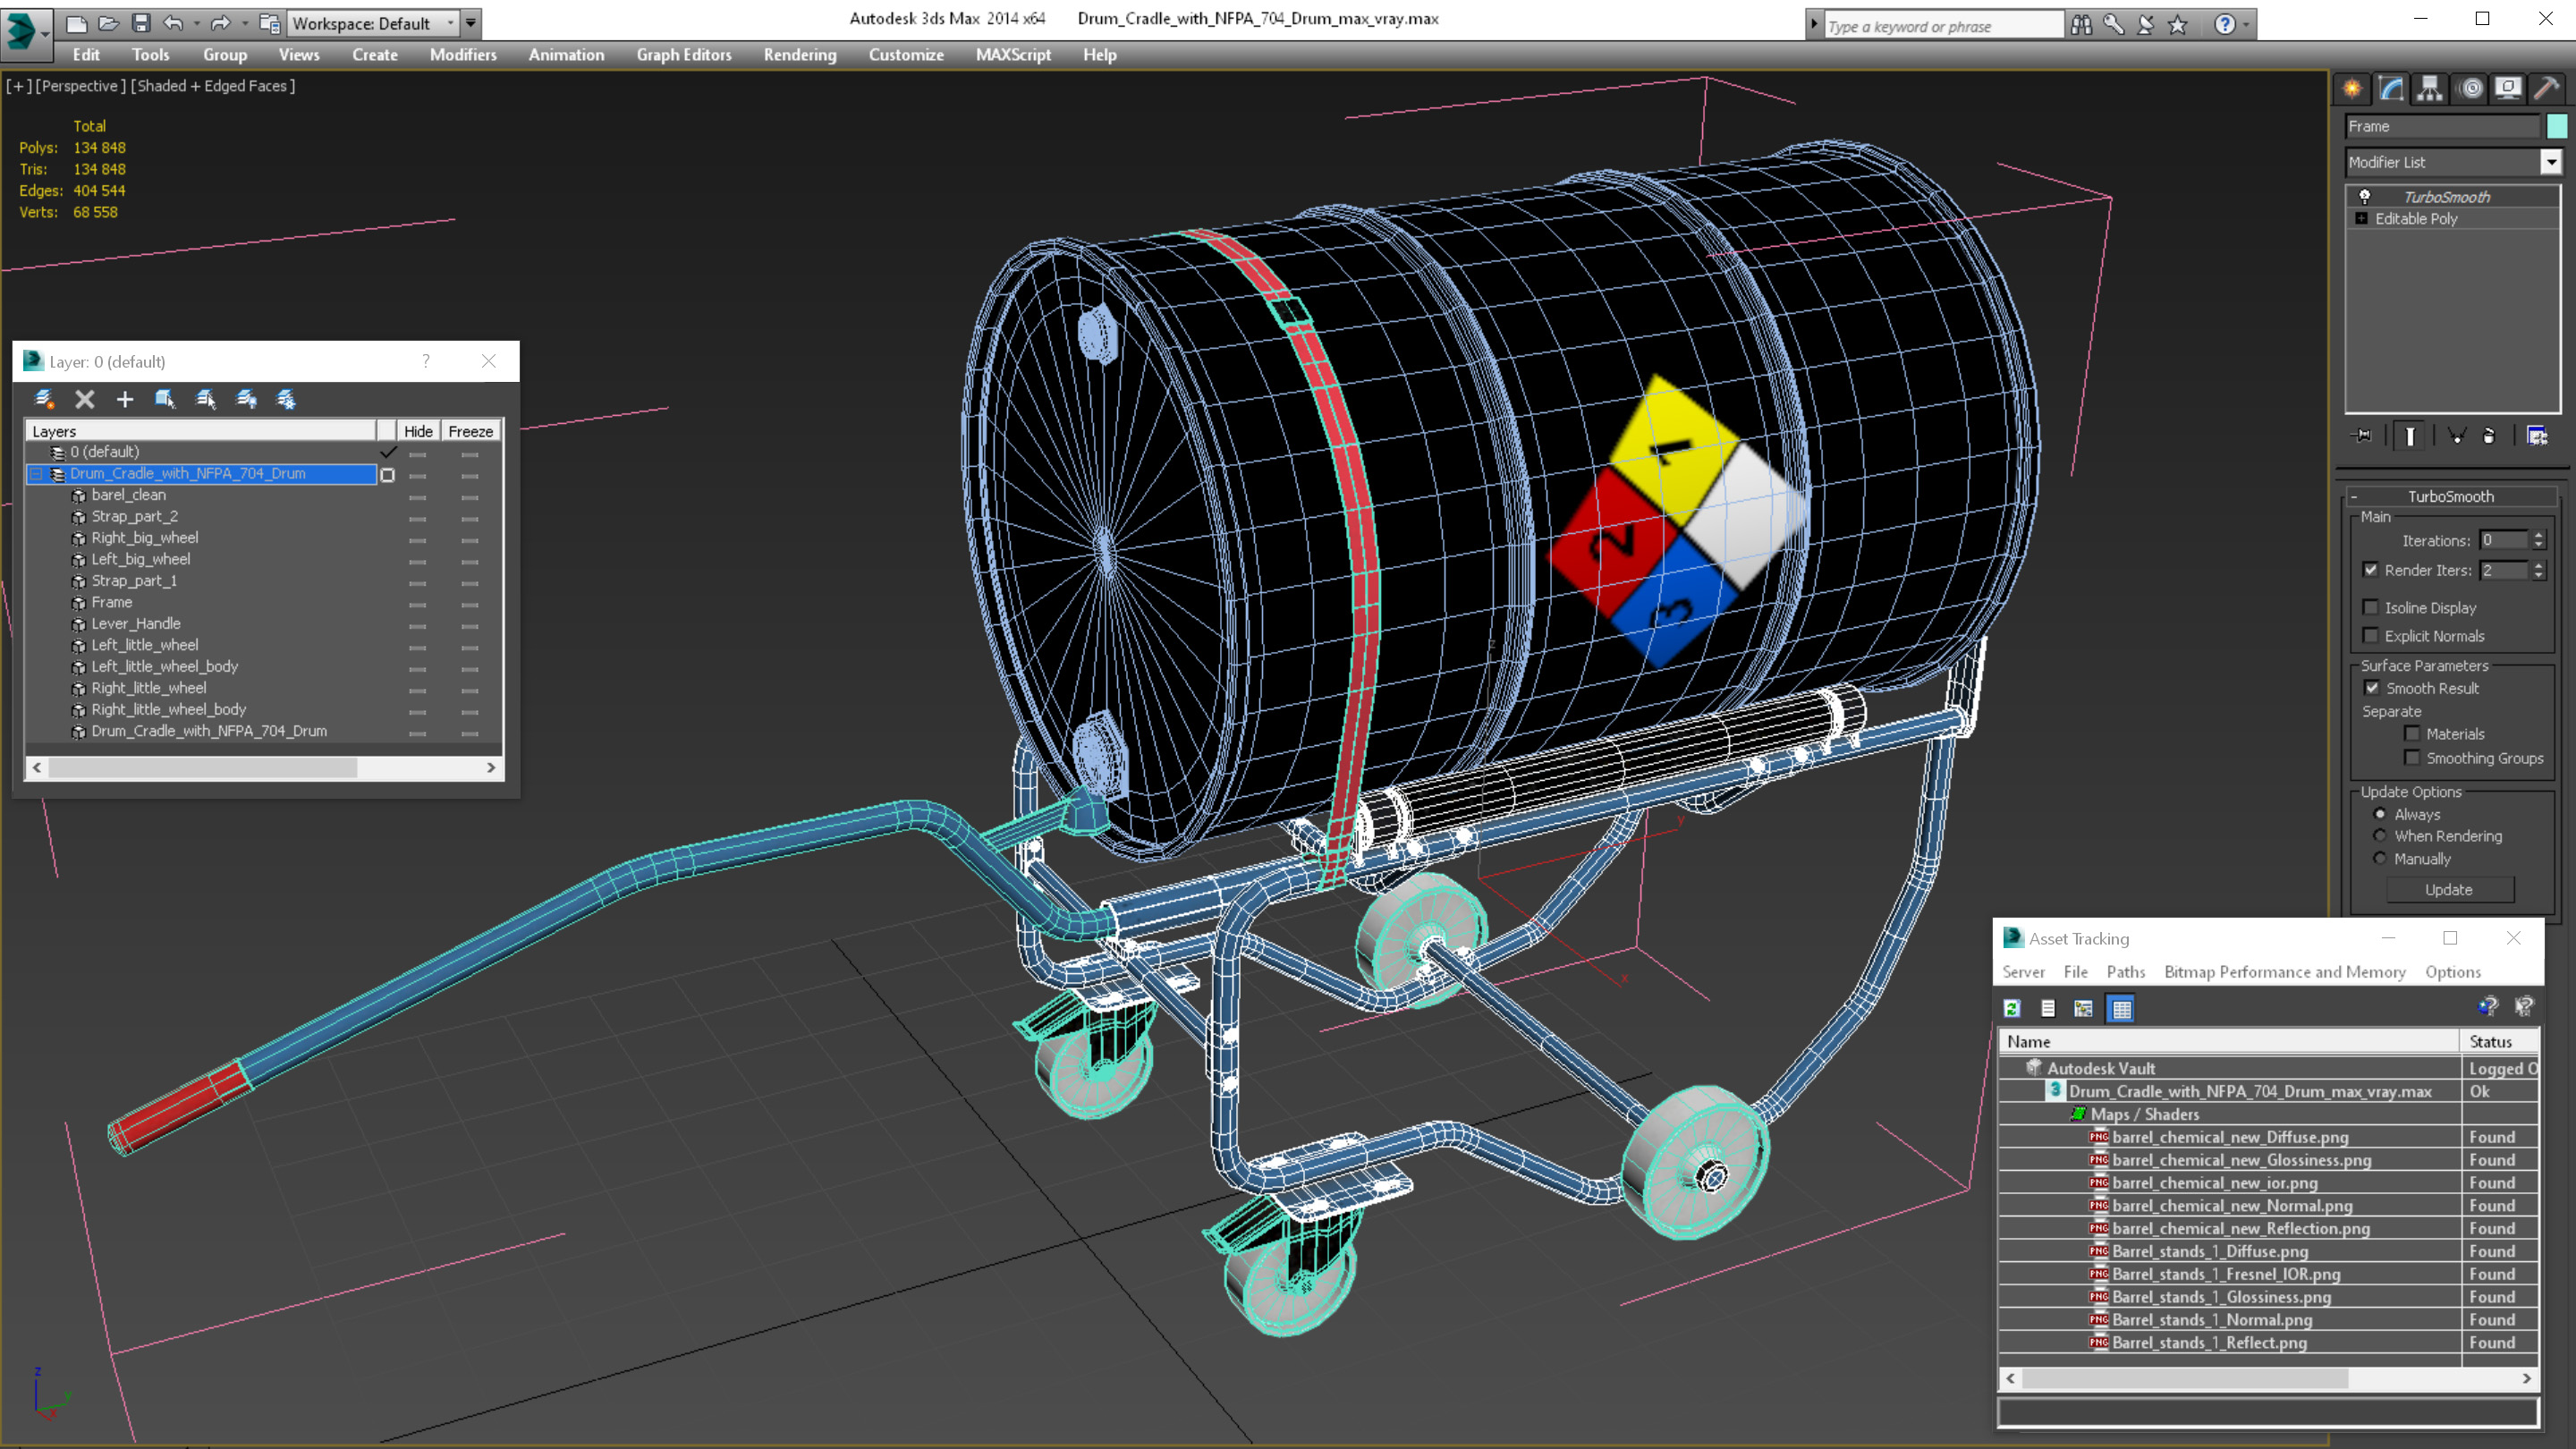This screenshot has width=2576, height=1449.
Task: Open the Graph Editors menu
Action: tap(684, 55)
